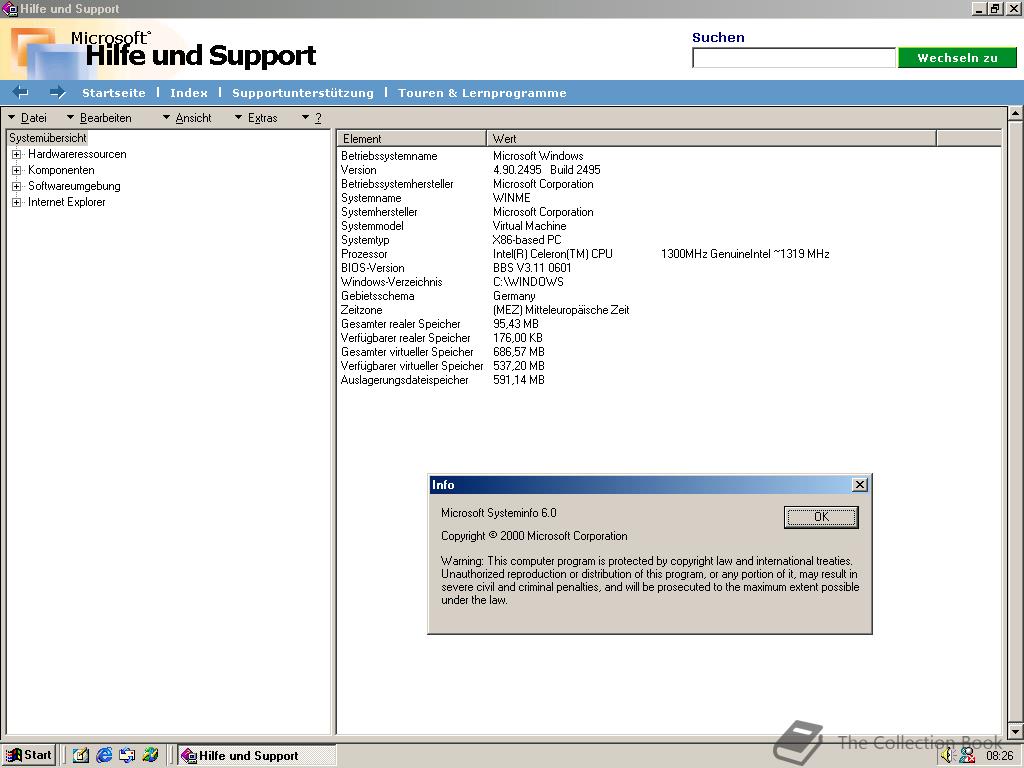
Task: Click the 176,00 KB value
Action: click(x=517, y=338)
